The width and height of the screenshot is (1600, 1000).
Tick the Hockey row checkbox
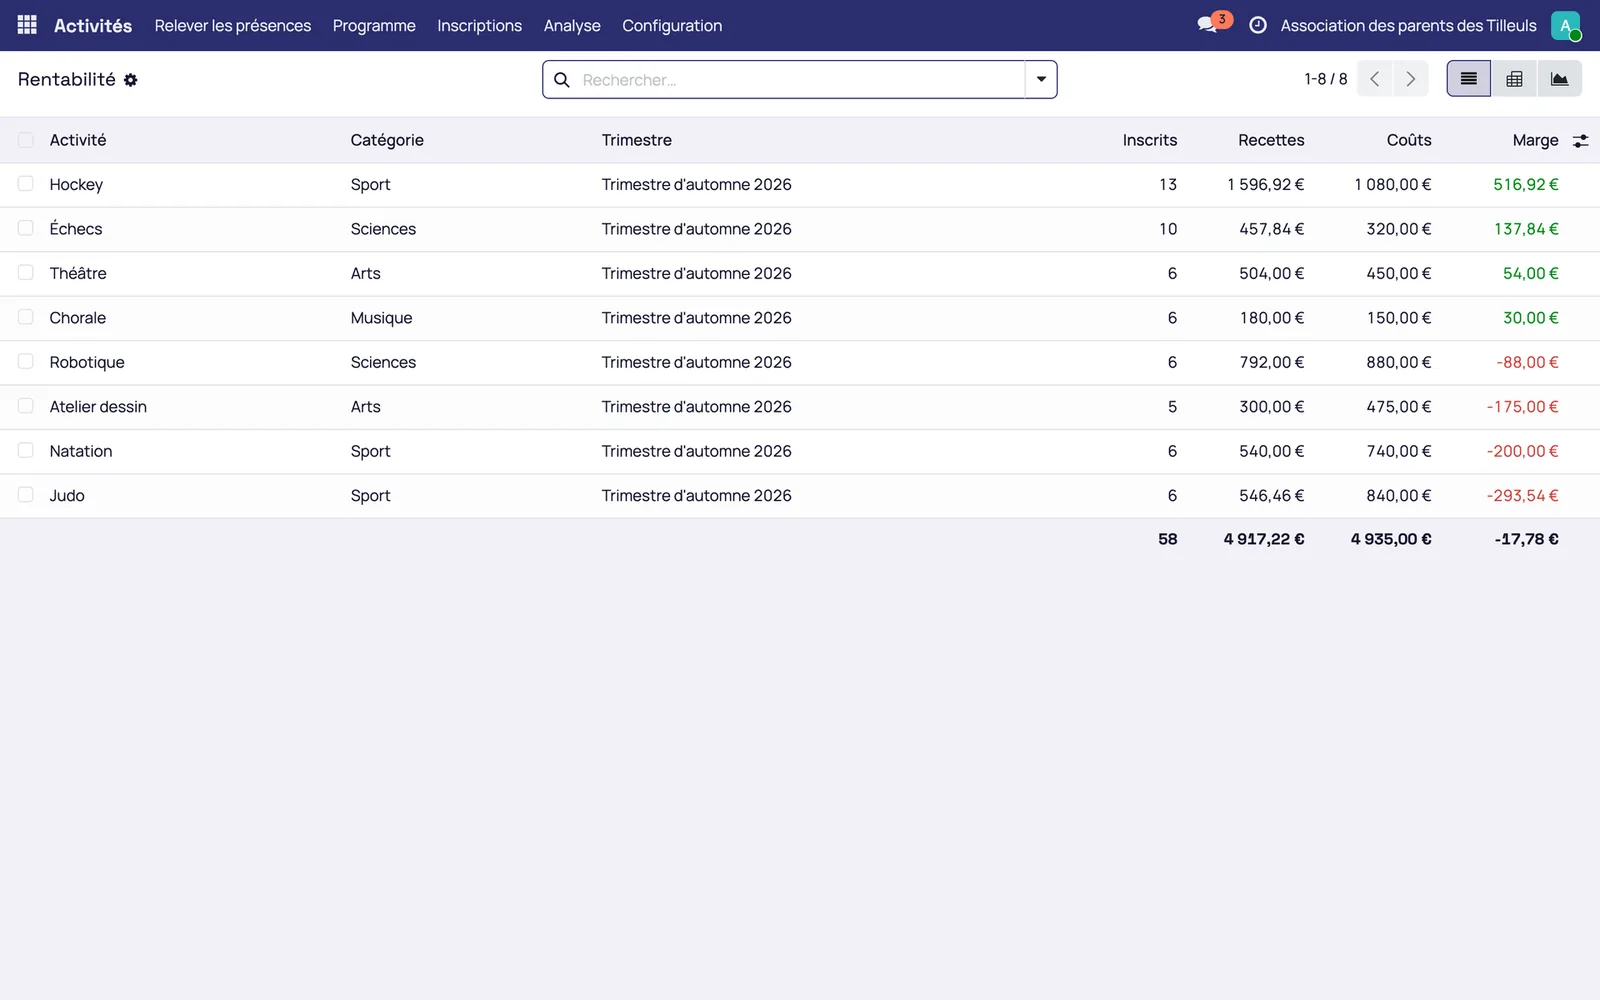[26, 184]
